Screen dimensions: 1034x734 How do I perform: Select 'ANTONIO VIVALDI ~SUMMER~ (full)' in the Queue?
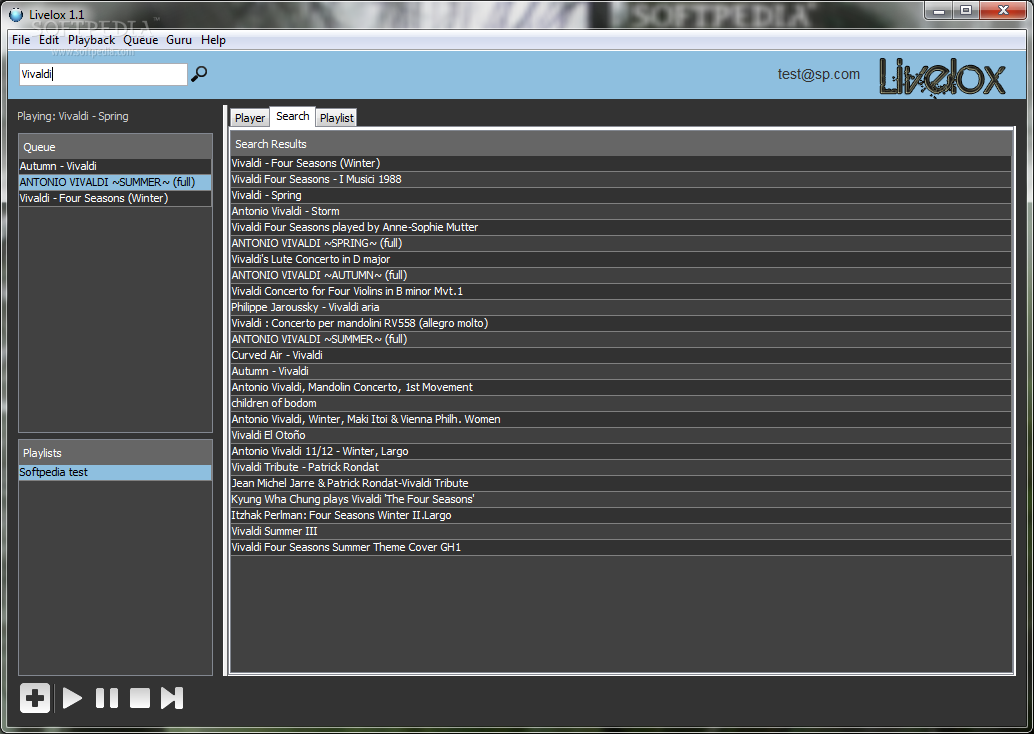click(115, 182)
